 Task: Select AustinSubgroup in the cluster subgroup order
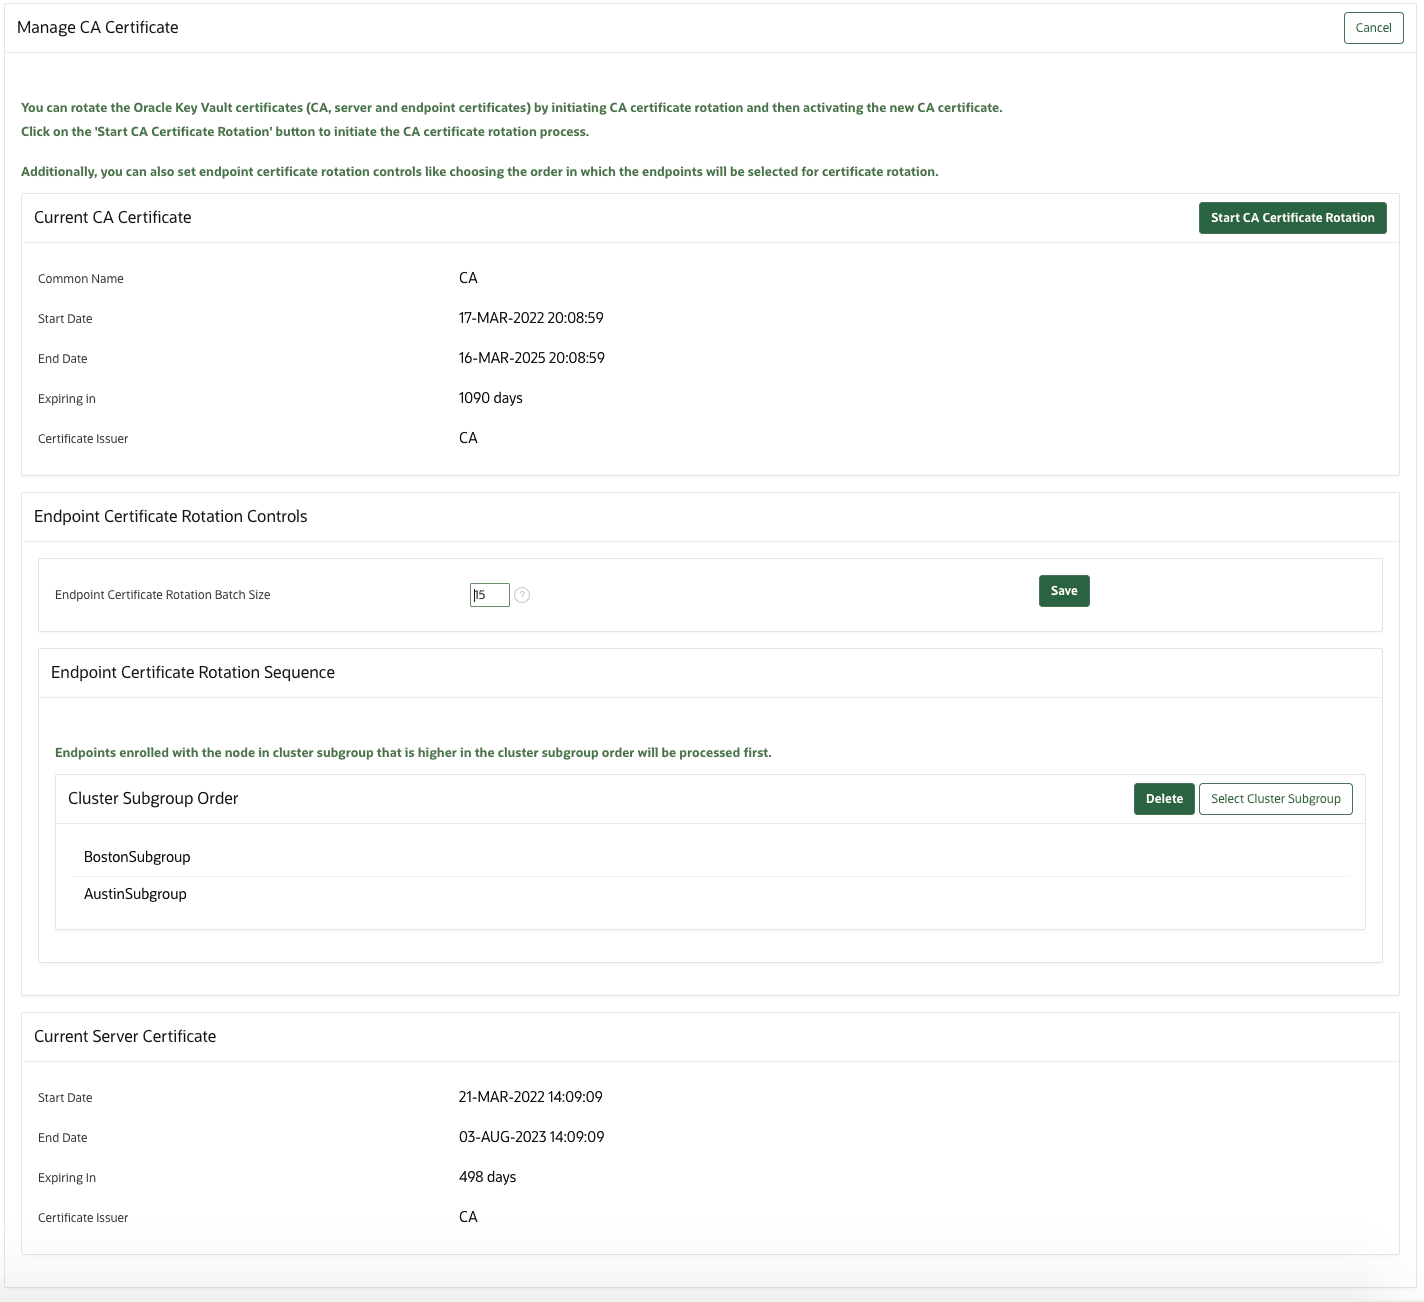[x=135, y=893]
